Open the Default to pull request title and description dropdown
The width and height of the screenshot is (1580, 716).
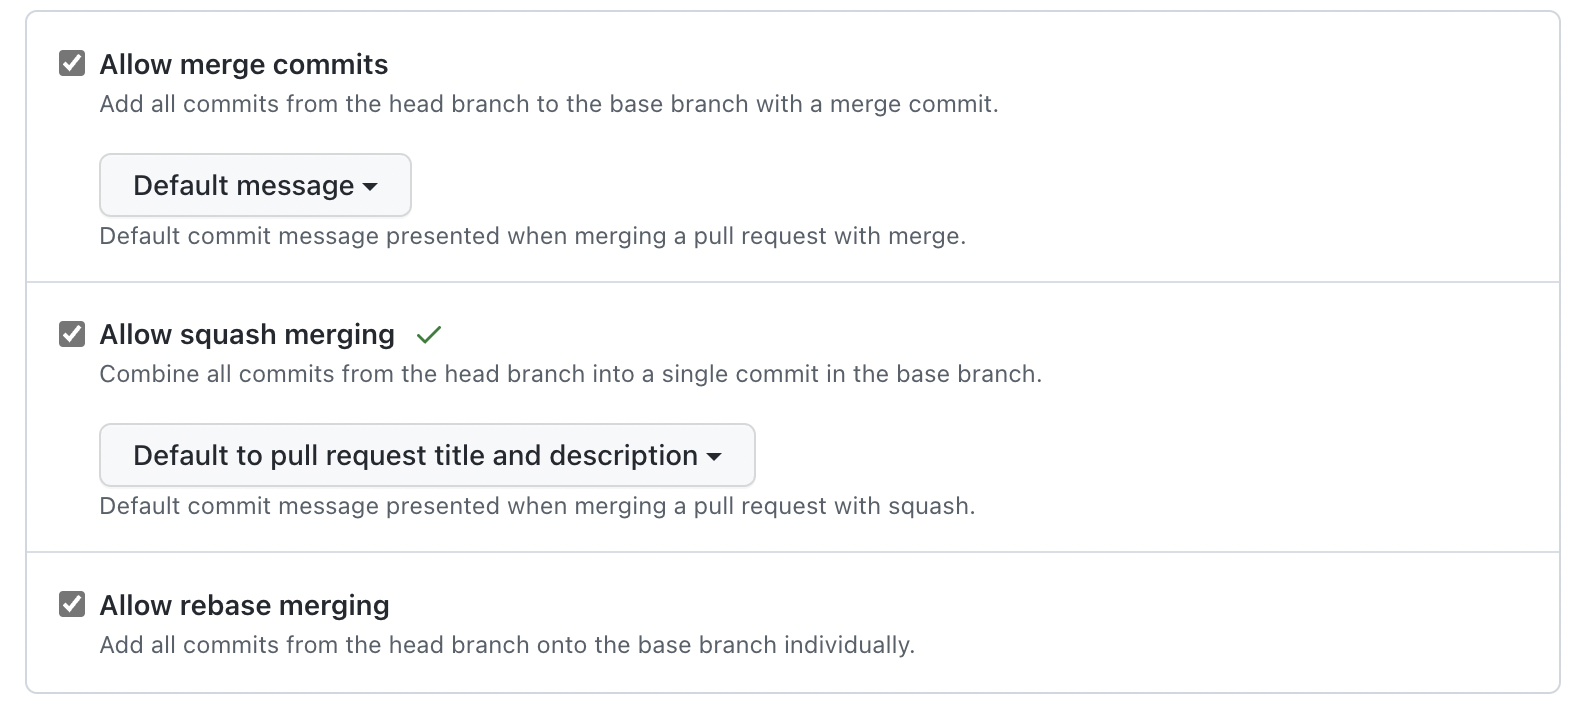tap(427, 455)
